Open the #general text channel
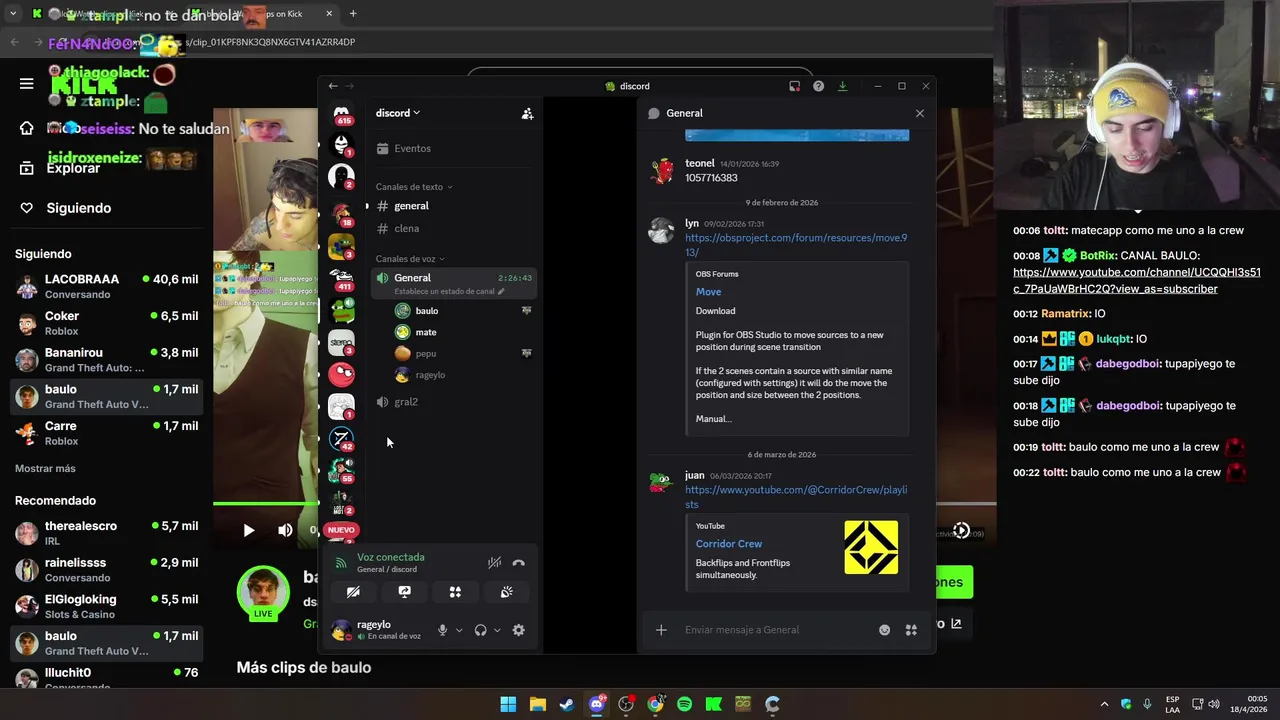1280x720 pixels. [452, 206]
